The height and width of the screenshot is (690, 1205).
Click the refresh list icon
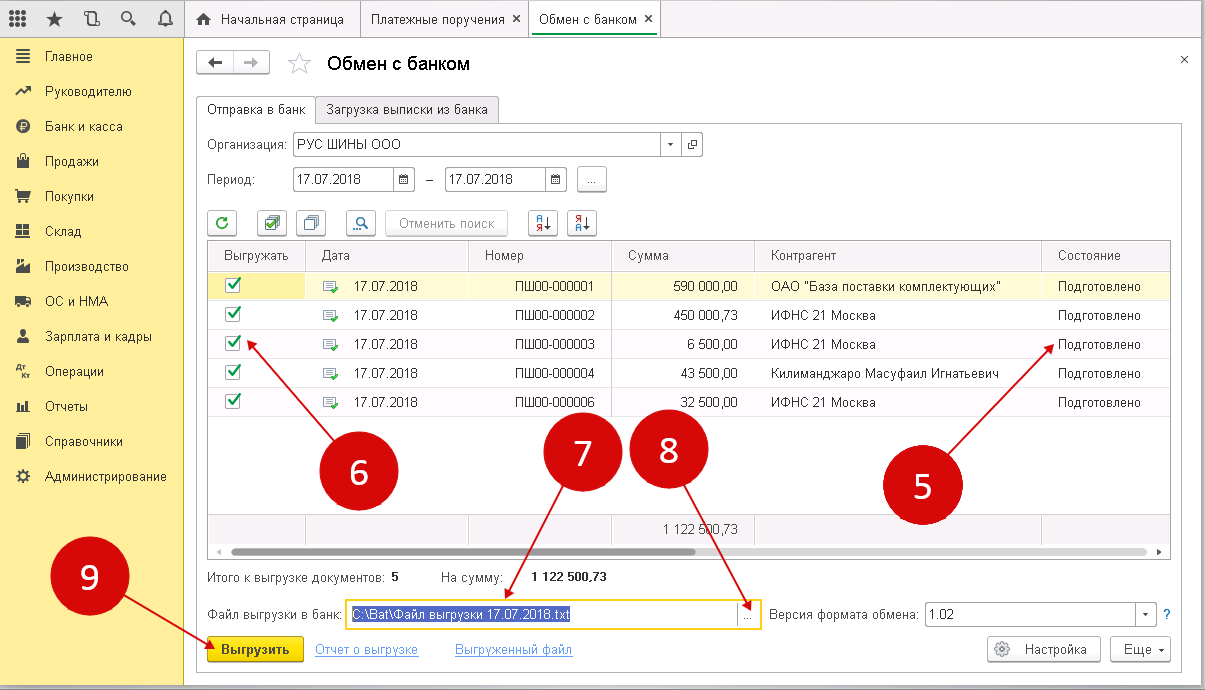[222, 223]
